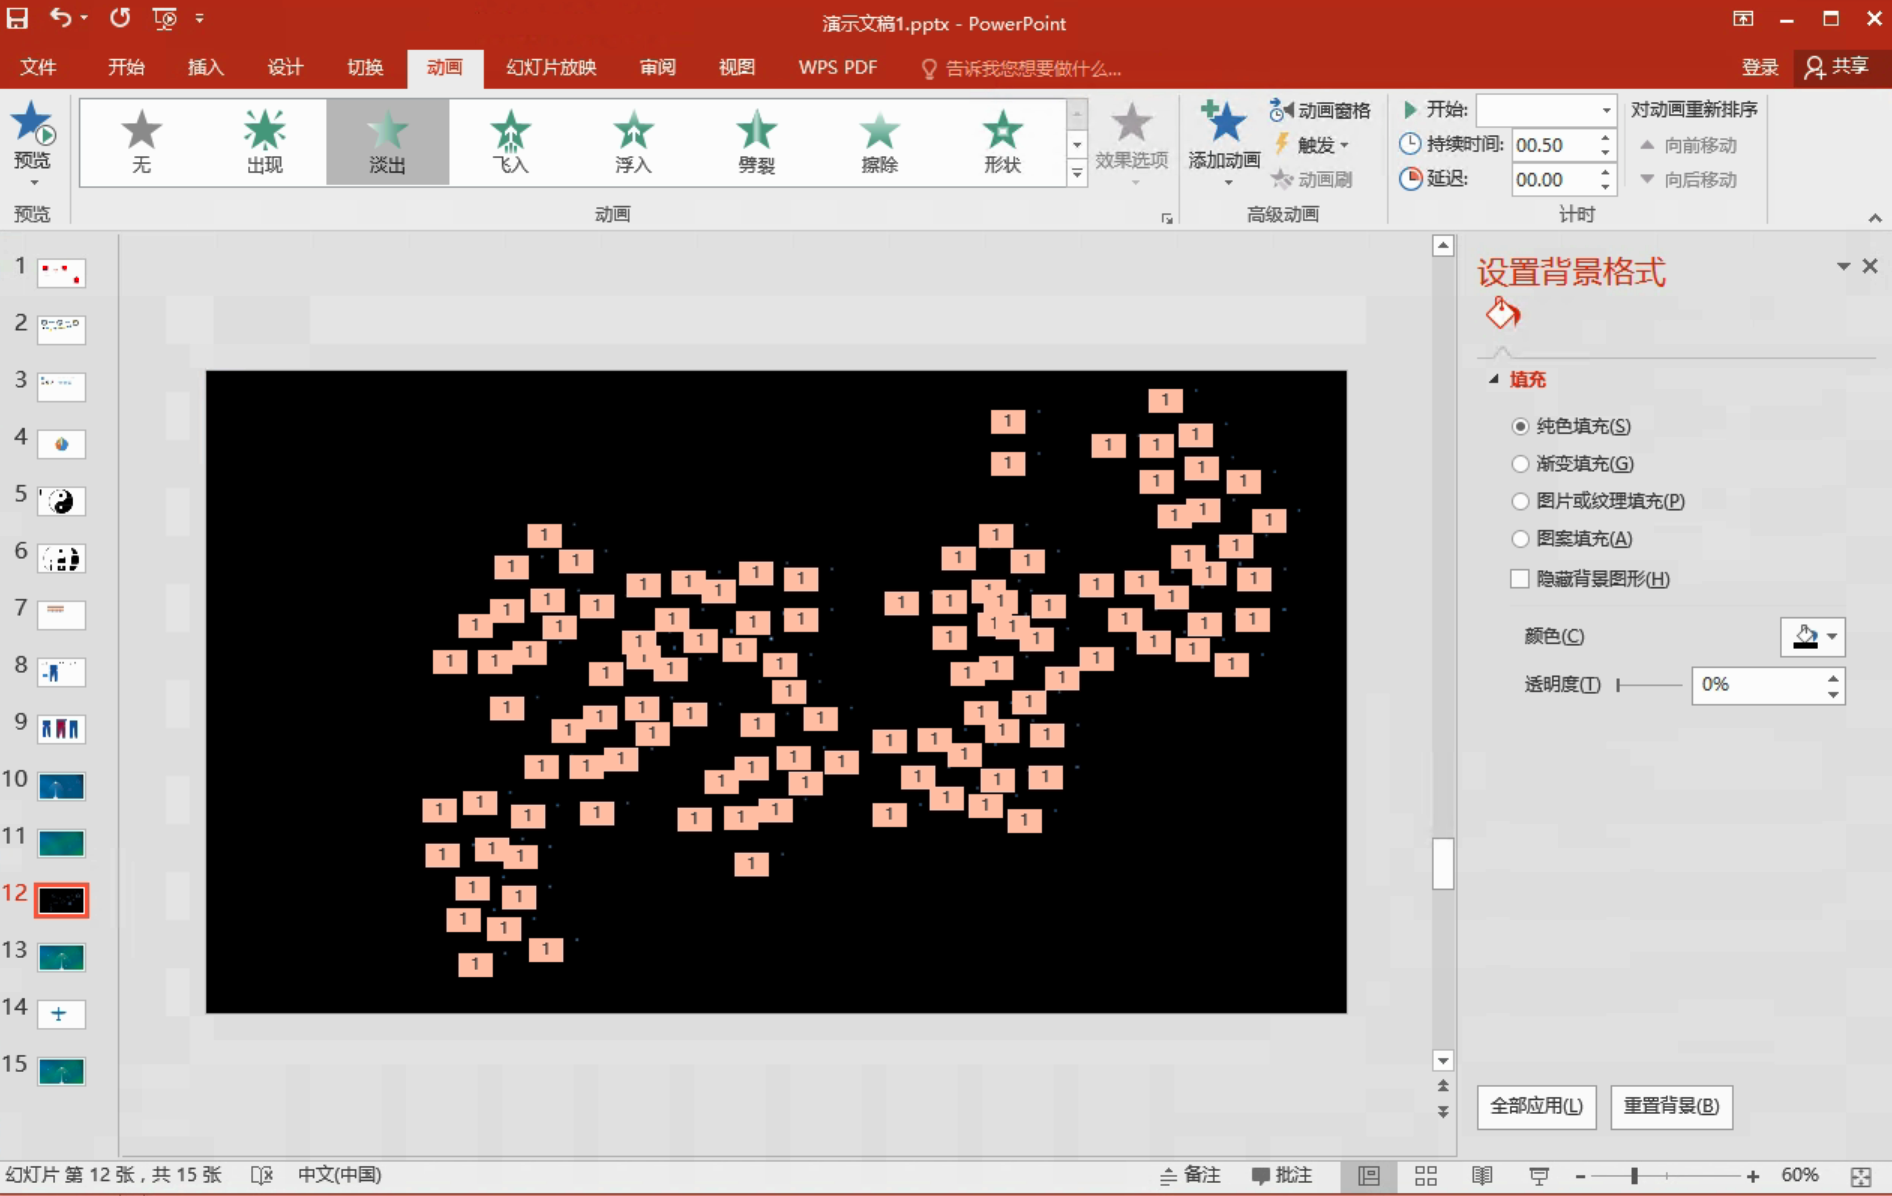Click the 延迟 delay field
This screenshot has width=1892, height=1196.
(1556, 180)
